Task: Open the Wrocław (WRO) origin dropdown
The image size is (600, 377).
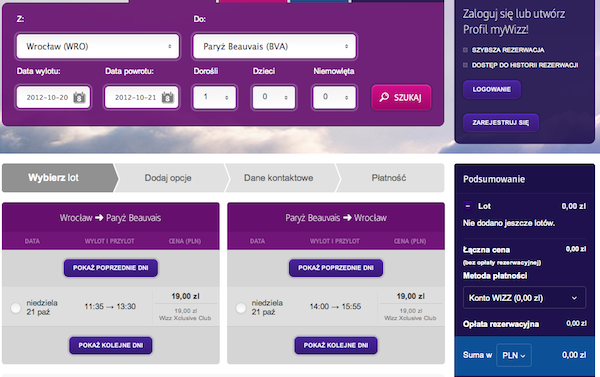Action: coord(98,46)
